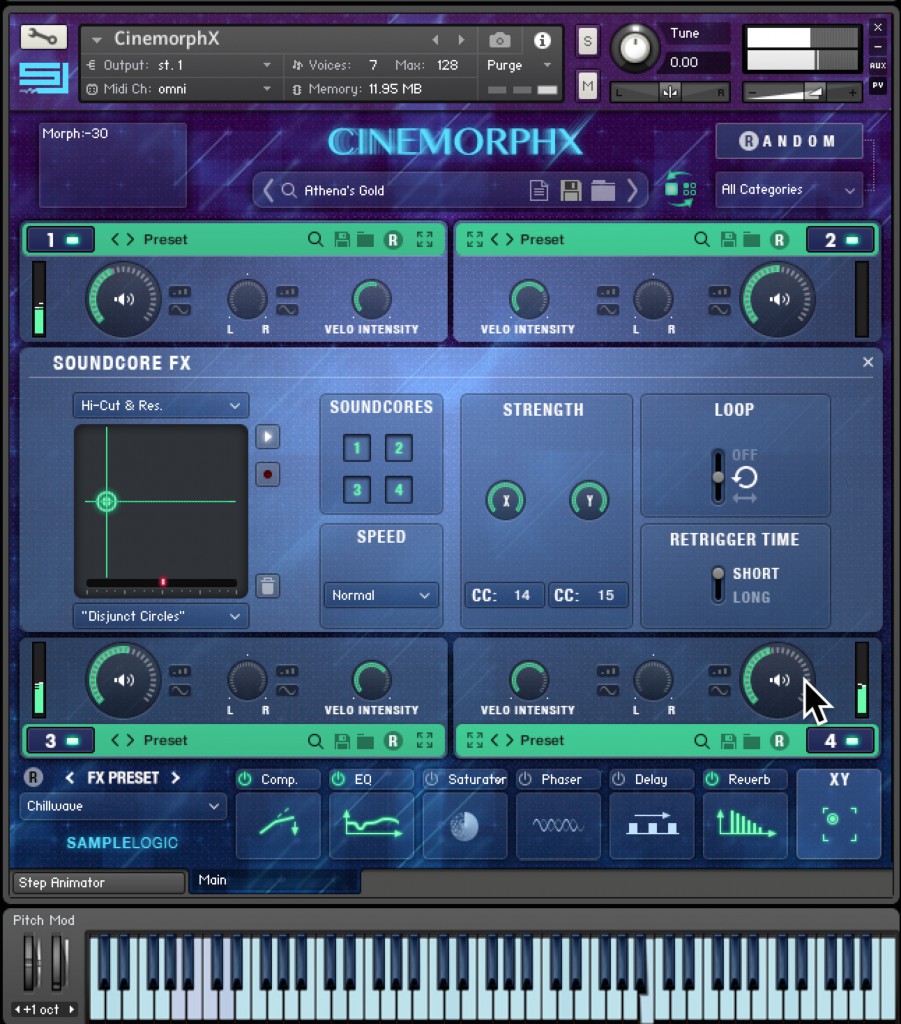Screen dimensions: 901x1024
Task: Open Reverb effect icon panel
Action: tap(745, 825)
